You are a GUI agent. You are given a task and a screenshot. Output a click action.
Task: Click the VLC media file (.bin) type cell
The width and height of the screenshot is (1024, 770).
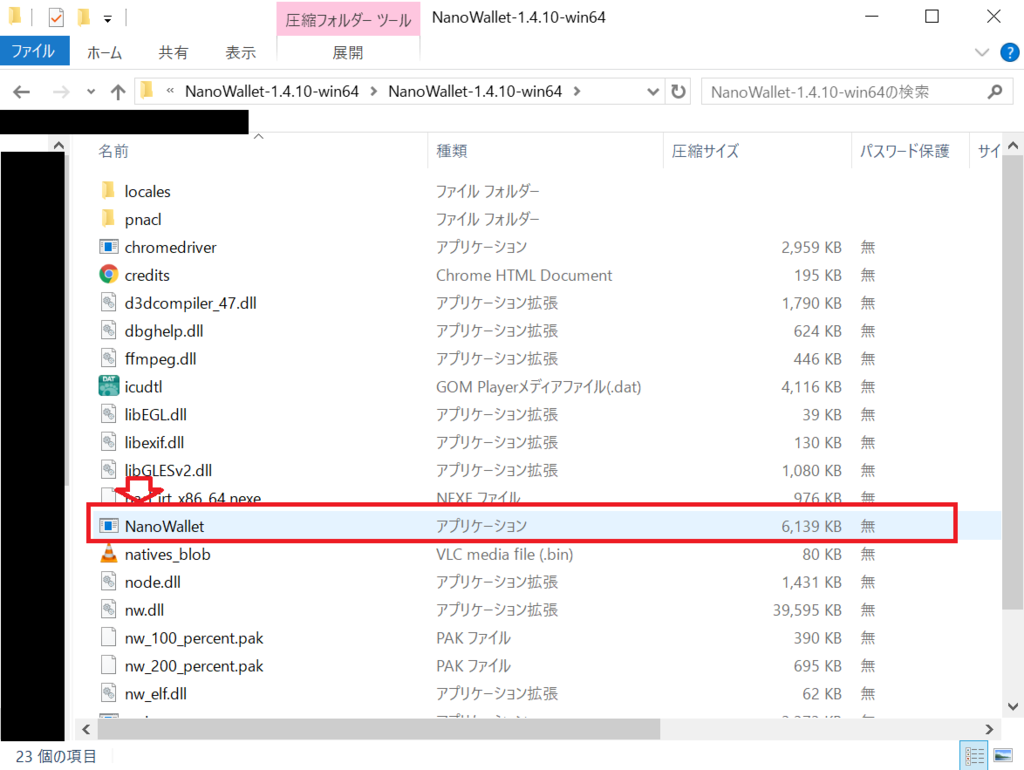pyautogui.click(x=504, y=554)
